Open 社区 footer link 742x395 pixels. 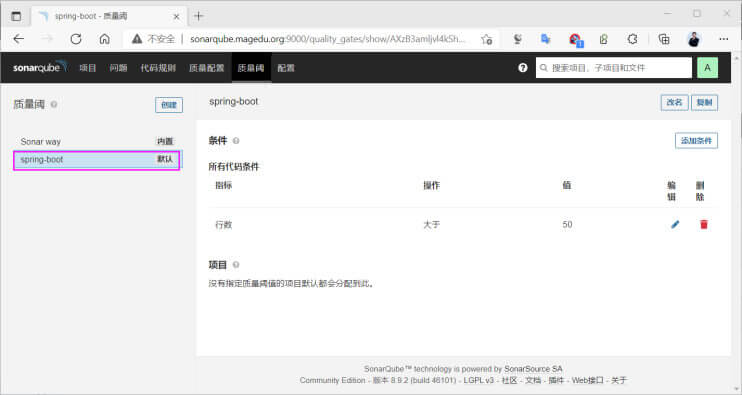pyautogui.click(x=509, y=380)
